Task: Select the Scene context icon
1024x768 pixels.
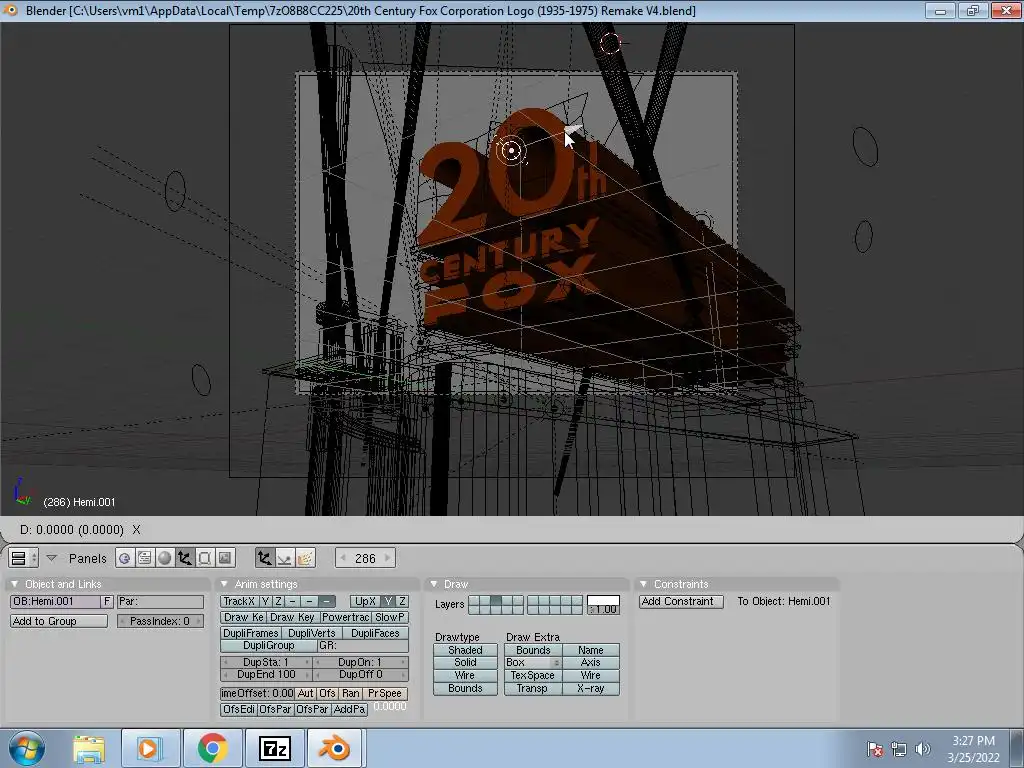Action: pyautogui.click(x=225, y=558)
